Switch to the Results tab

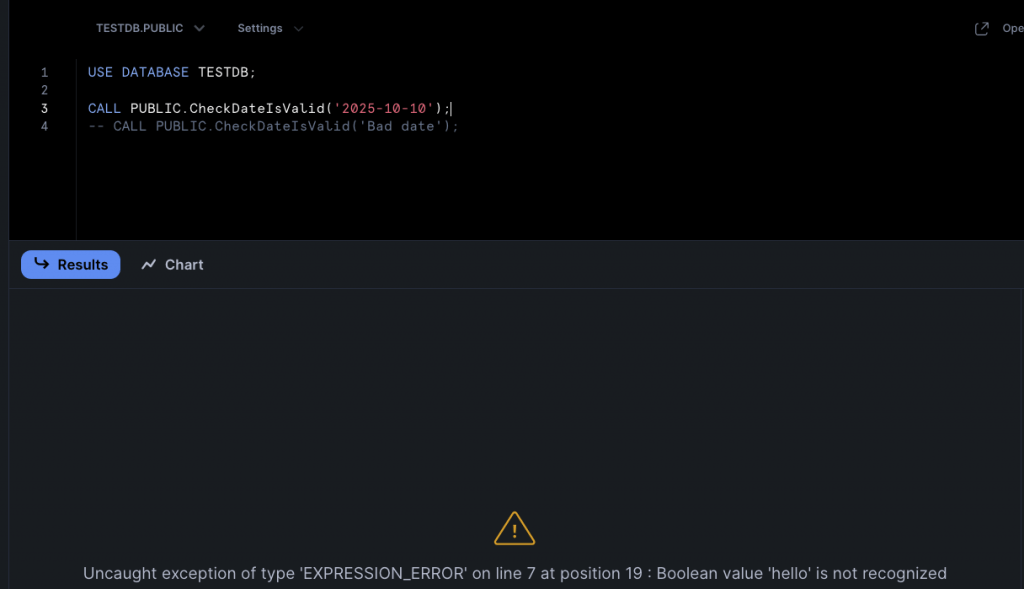click(x=71, y=264)
